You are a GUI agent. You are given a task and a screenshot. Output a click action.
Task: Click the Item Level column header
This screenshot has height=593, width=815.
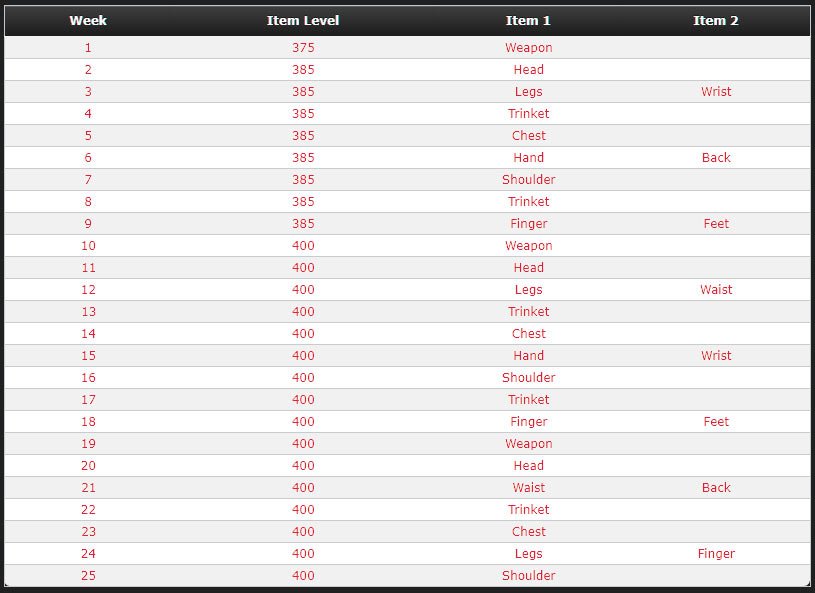(303, 21)
